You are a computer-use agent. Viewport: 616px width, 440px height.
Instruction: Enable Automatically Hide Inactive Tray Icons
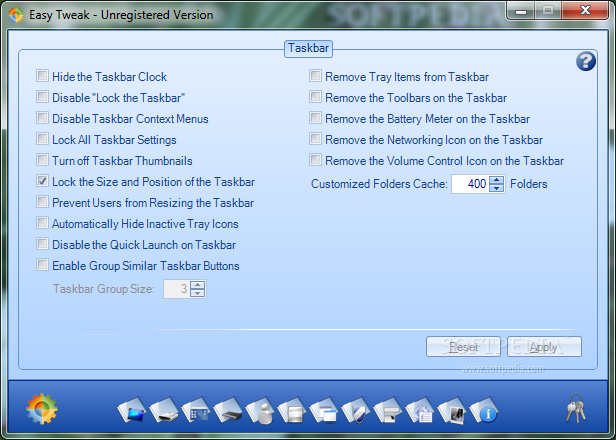(42, 223)
